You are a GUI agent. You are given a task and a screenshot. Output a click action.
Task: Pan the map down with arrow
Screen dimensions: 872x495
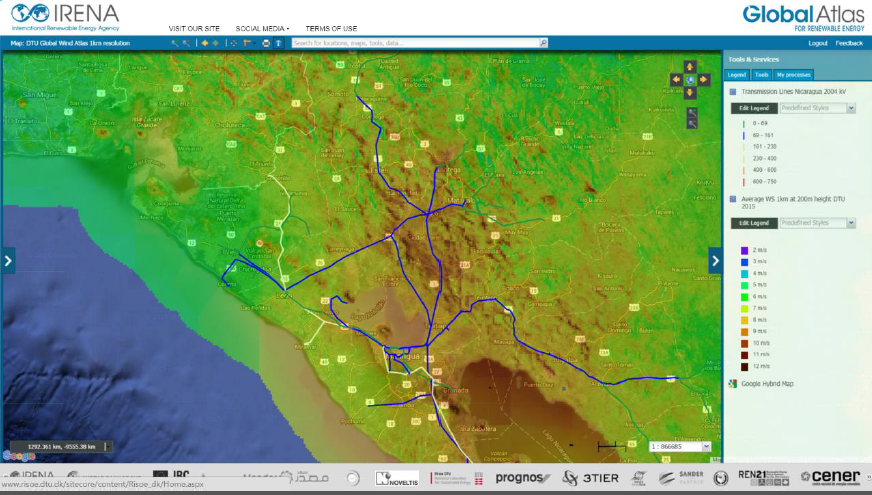click(x=689, y=92)
